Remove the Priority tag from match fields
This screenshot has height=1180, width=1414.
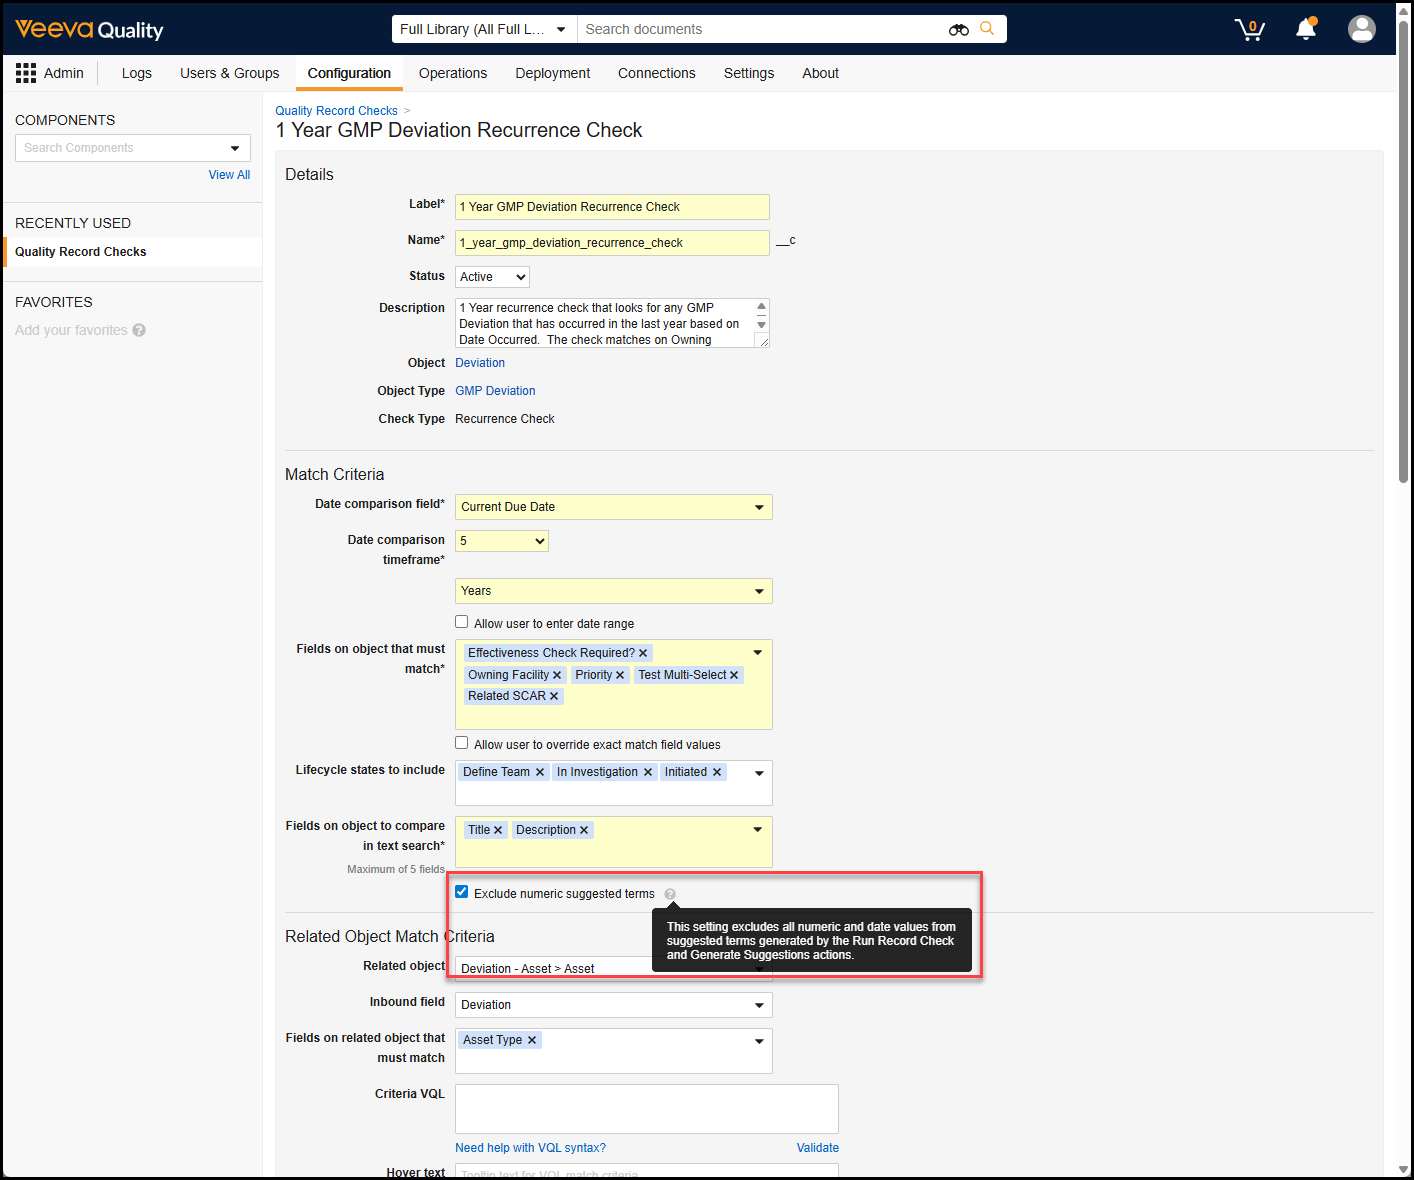point(620,676)
